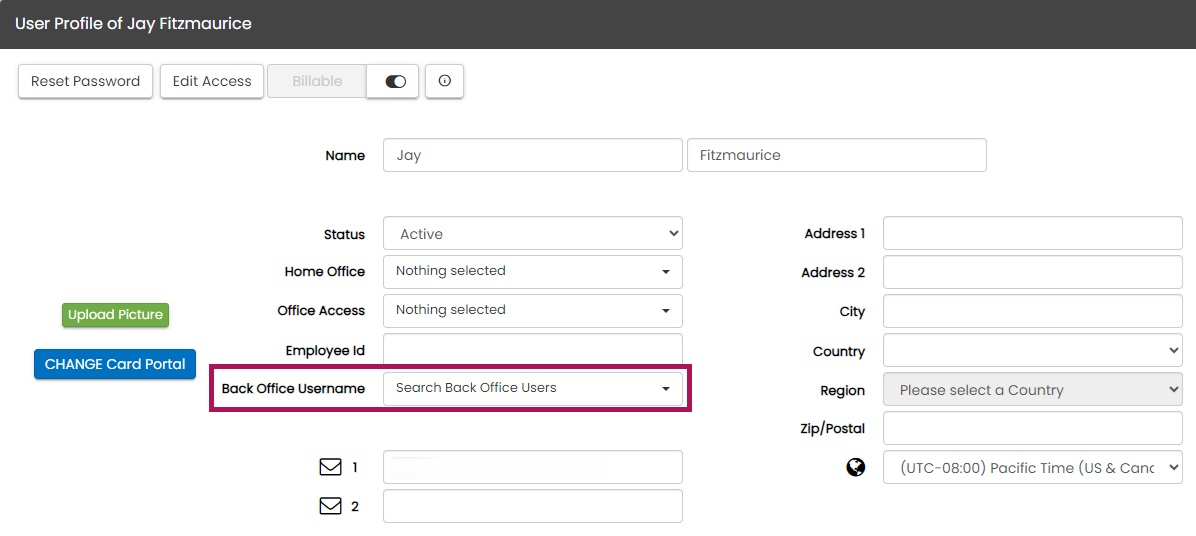The height and width of the screenshot is (536, 1196).
Task: Click the info icon button
Action: click(x=444, y=82)
